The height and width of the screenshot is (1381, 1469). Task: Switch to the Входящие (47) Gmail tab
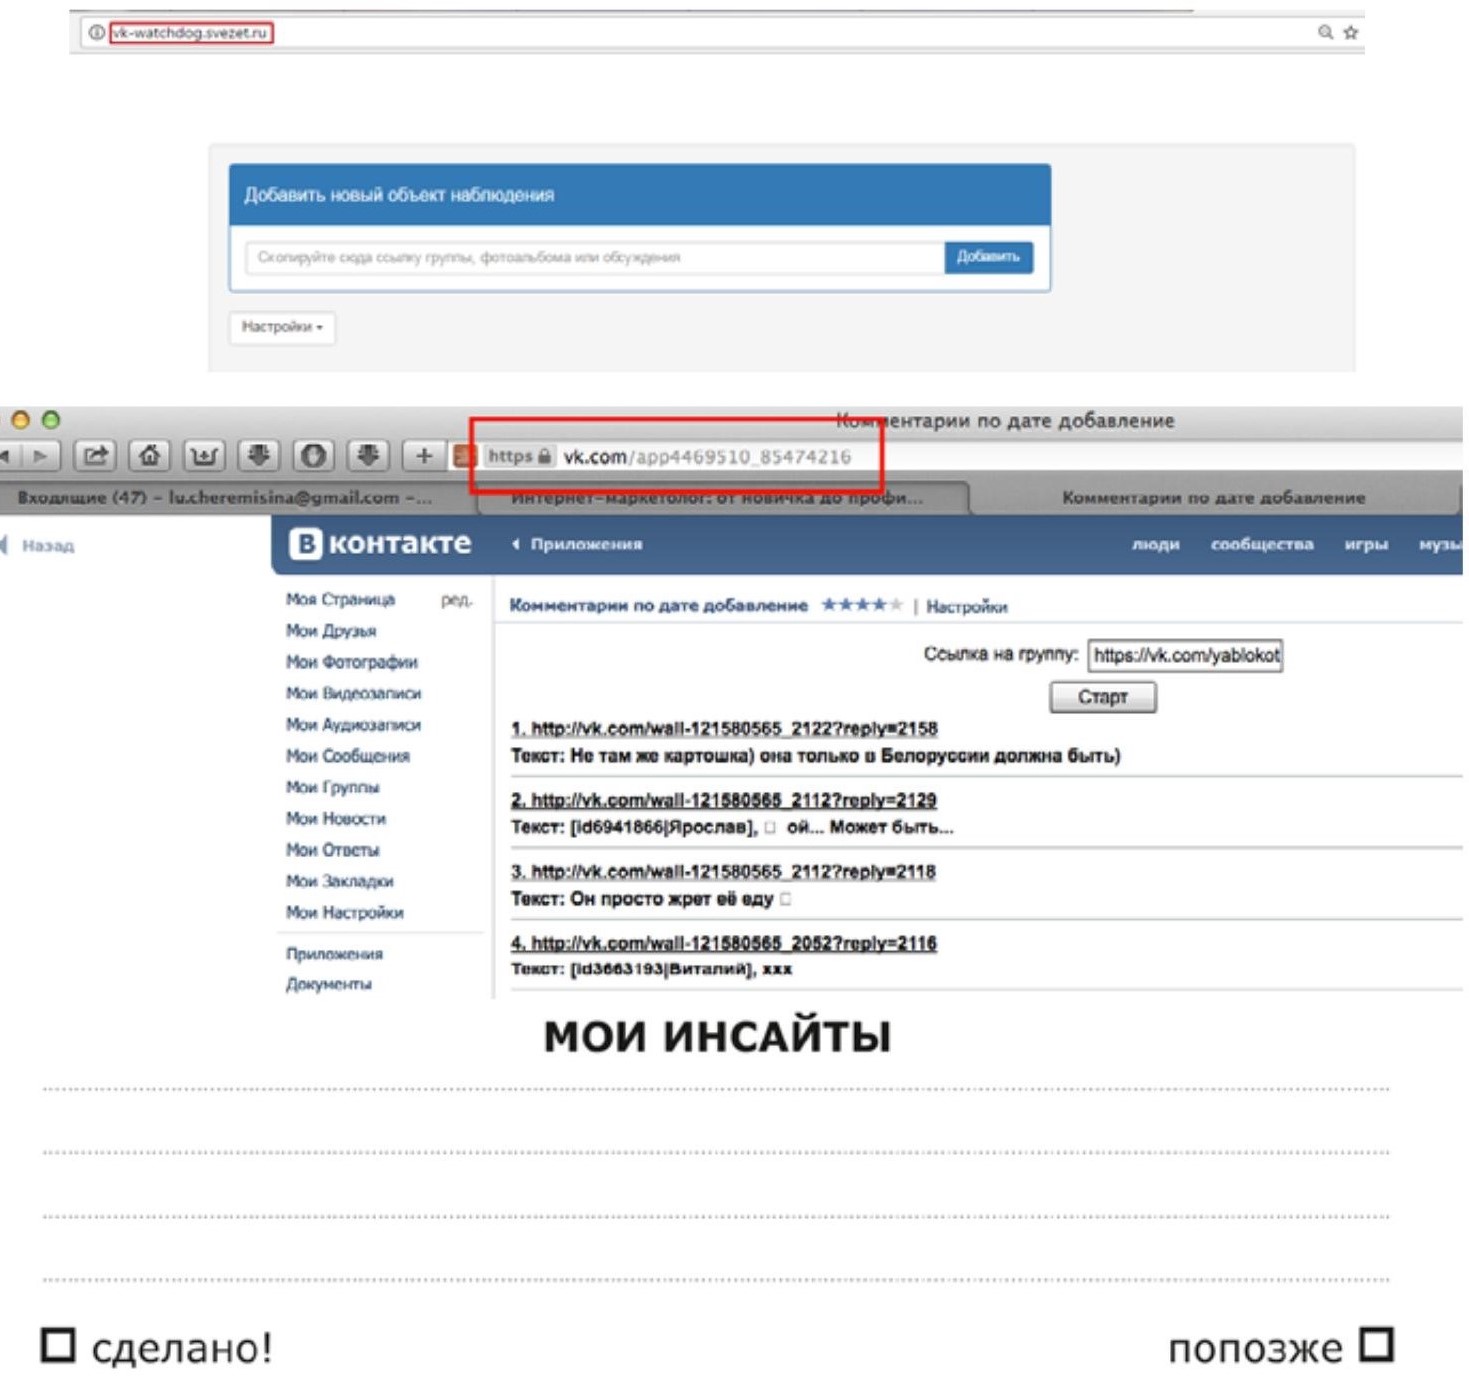coord(225,497)
